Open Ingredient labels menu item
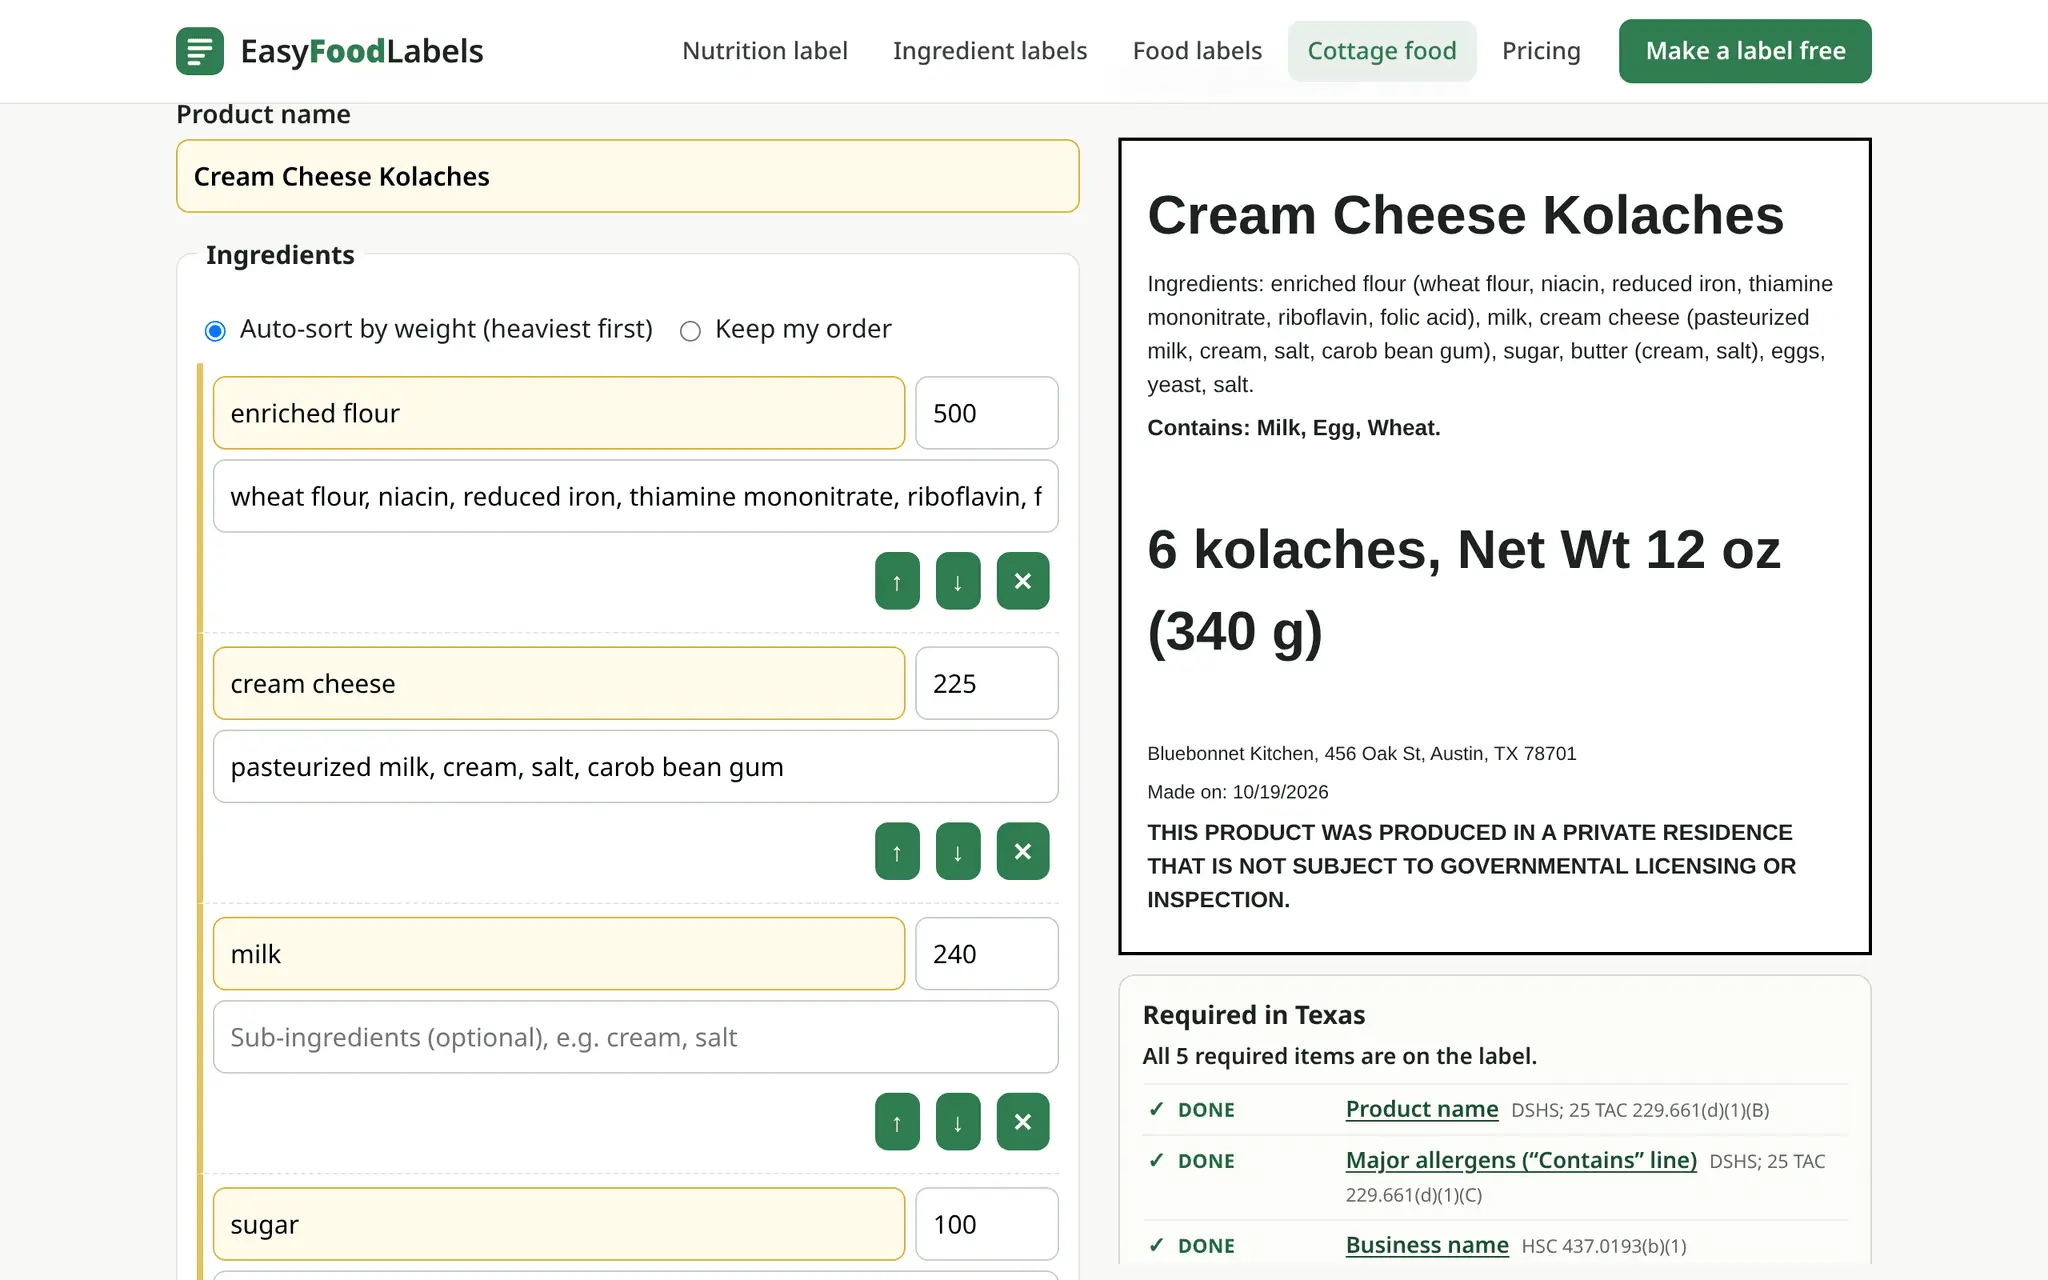This screenshot has width=2048, height=1280. (990, 51)
